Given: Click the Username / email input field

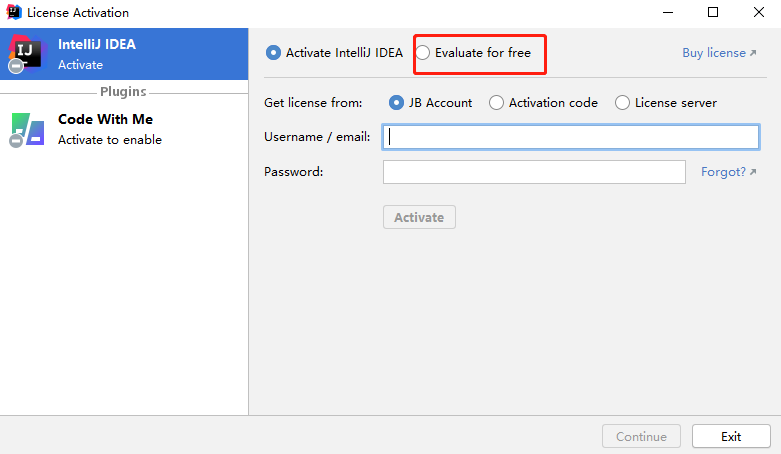Looking at the screenshot, I should pyautogui.click(x=571, y=137).
